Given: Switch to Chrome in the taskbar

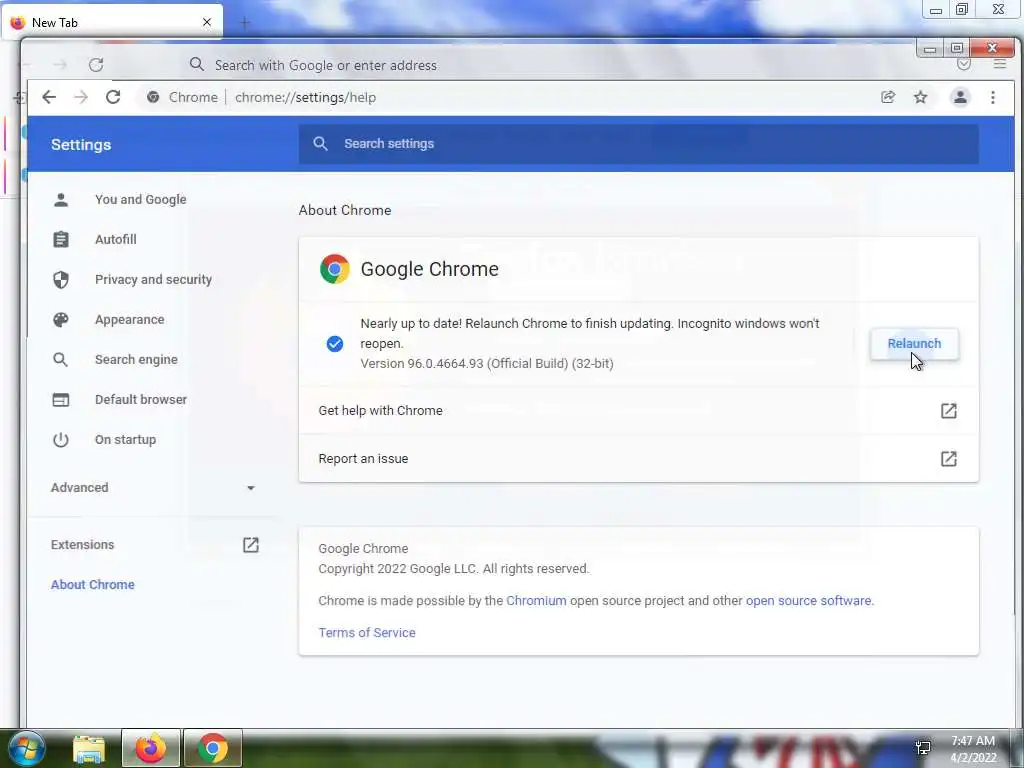Looking at the screenshot, I should pyautogui.click(x=213, y=748).
